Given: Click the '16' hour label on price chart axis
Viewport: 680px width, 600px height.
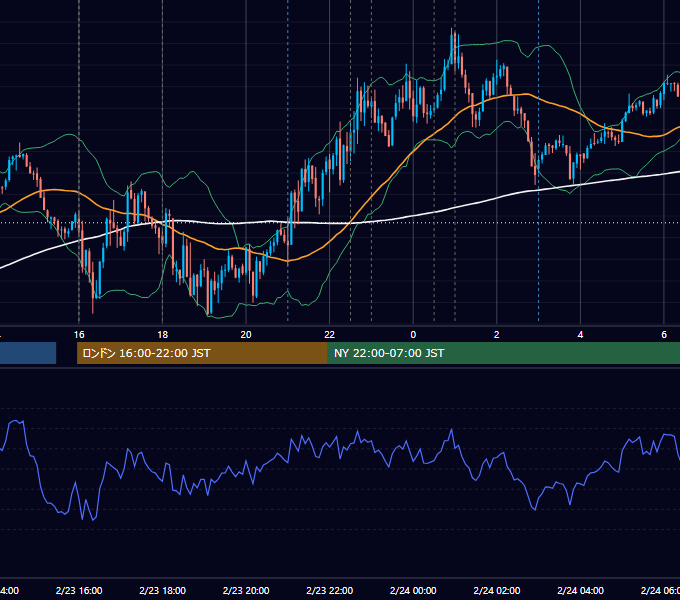Looking at the screenshot, I should coord(79,335).
